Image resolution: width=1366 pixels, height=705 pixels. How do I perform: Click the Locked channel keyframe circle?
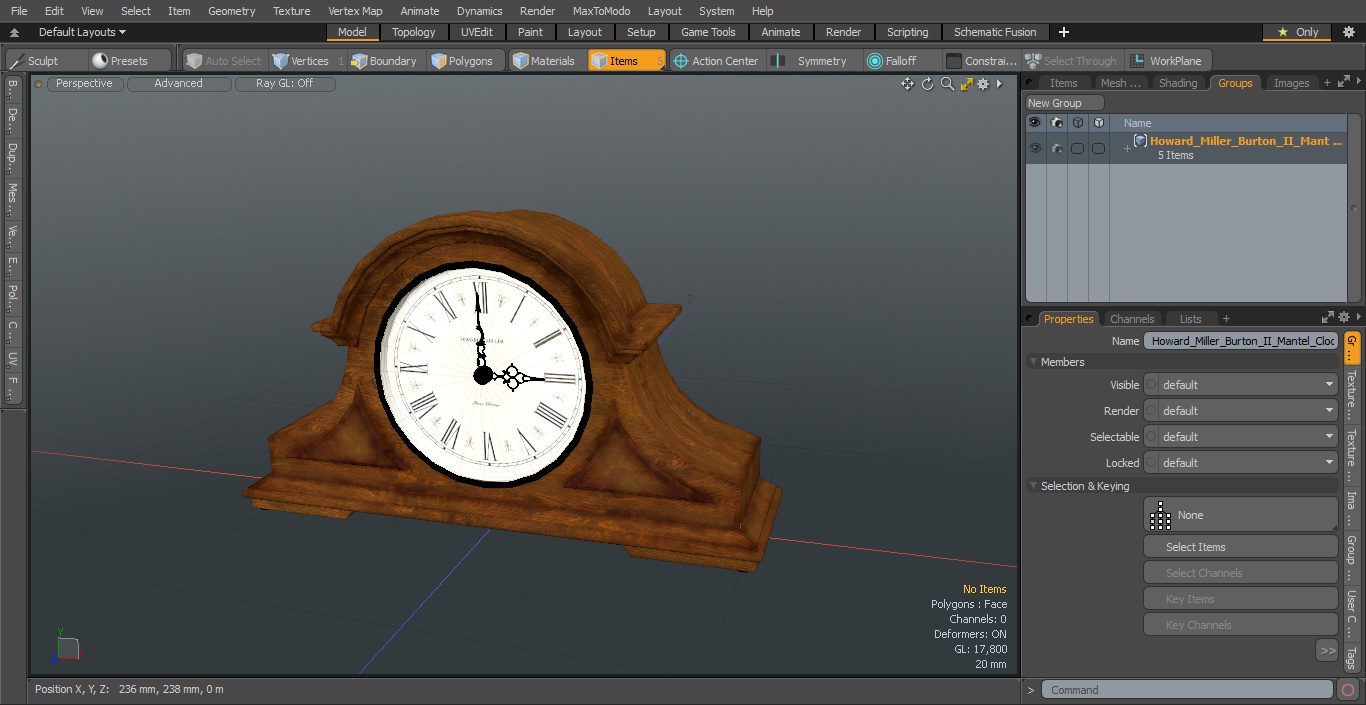pos(1151,463)
